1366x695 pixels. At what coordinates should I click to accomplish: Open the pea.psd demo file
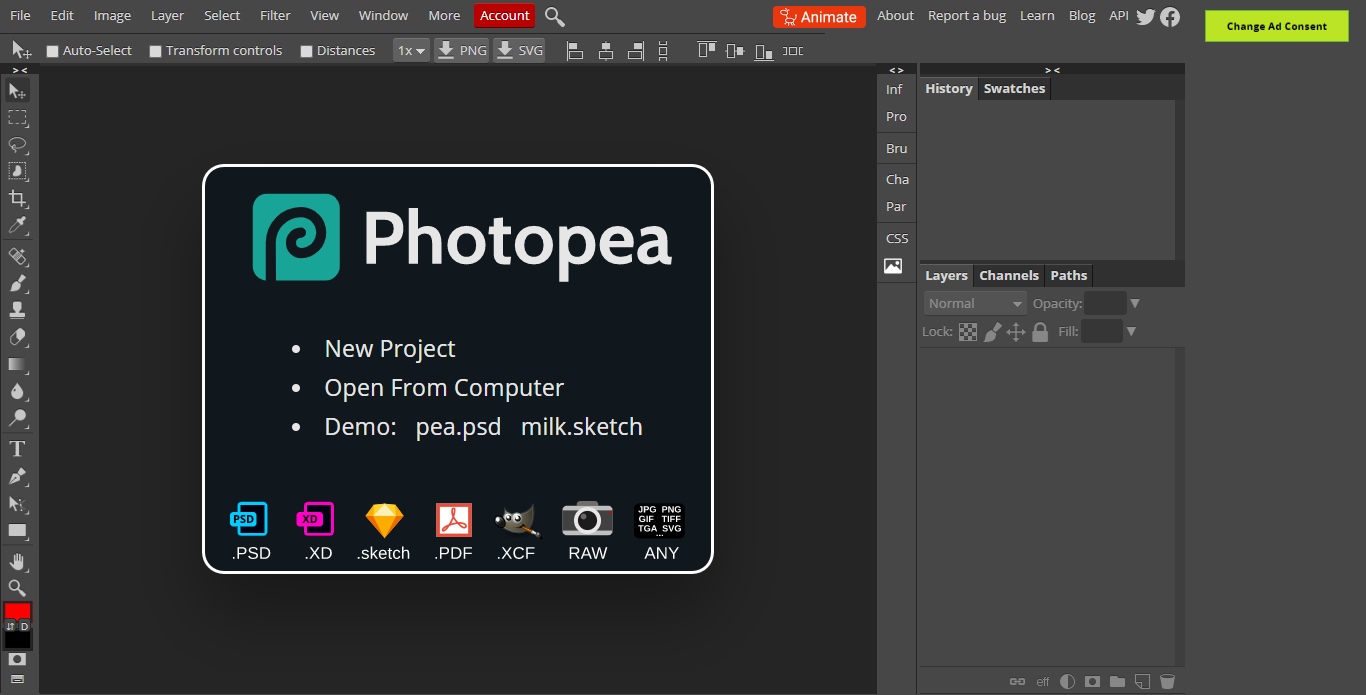[x=458, y=426]
